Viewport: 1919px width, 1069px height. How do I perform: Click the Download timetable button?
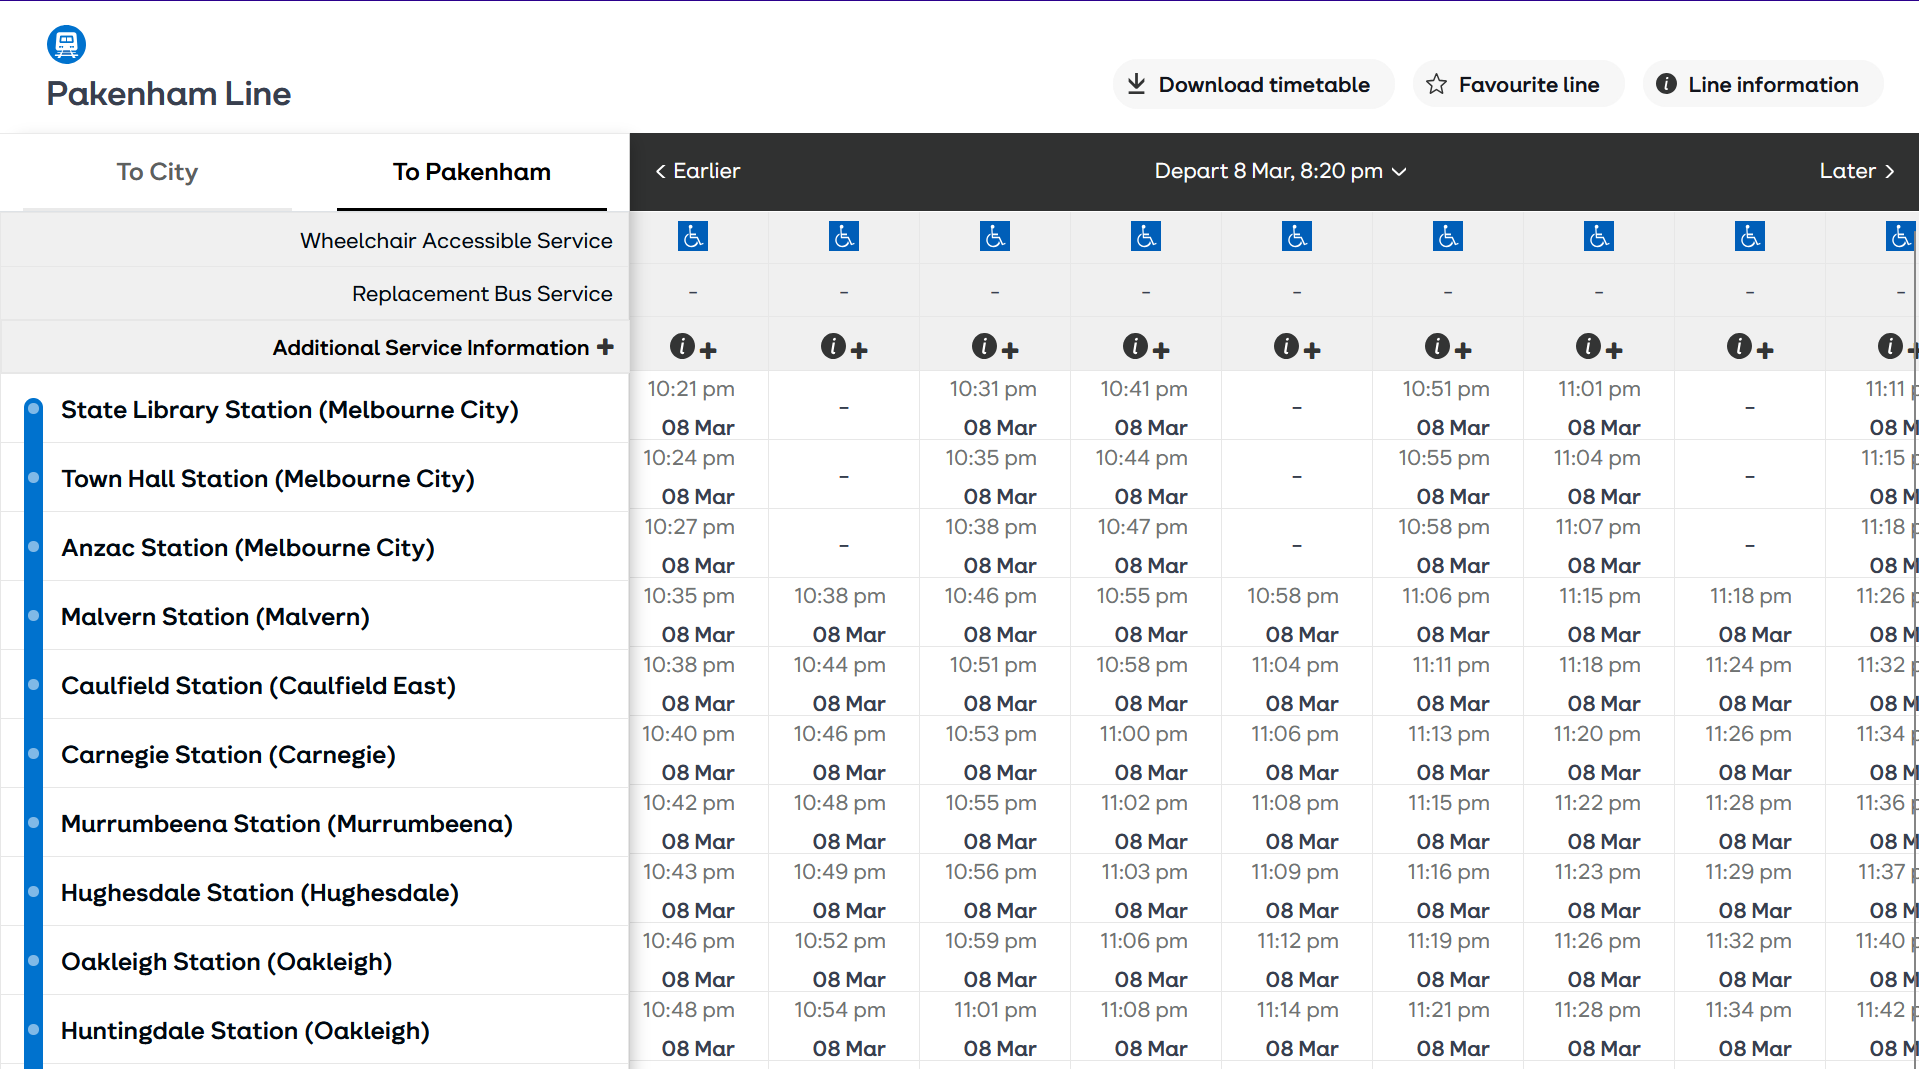click(x=1252, y=85)
